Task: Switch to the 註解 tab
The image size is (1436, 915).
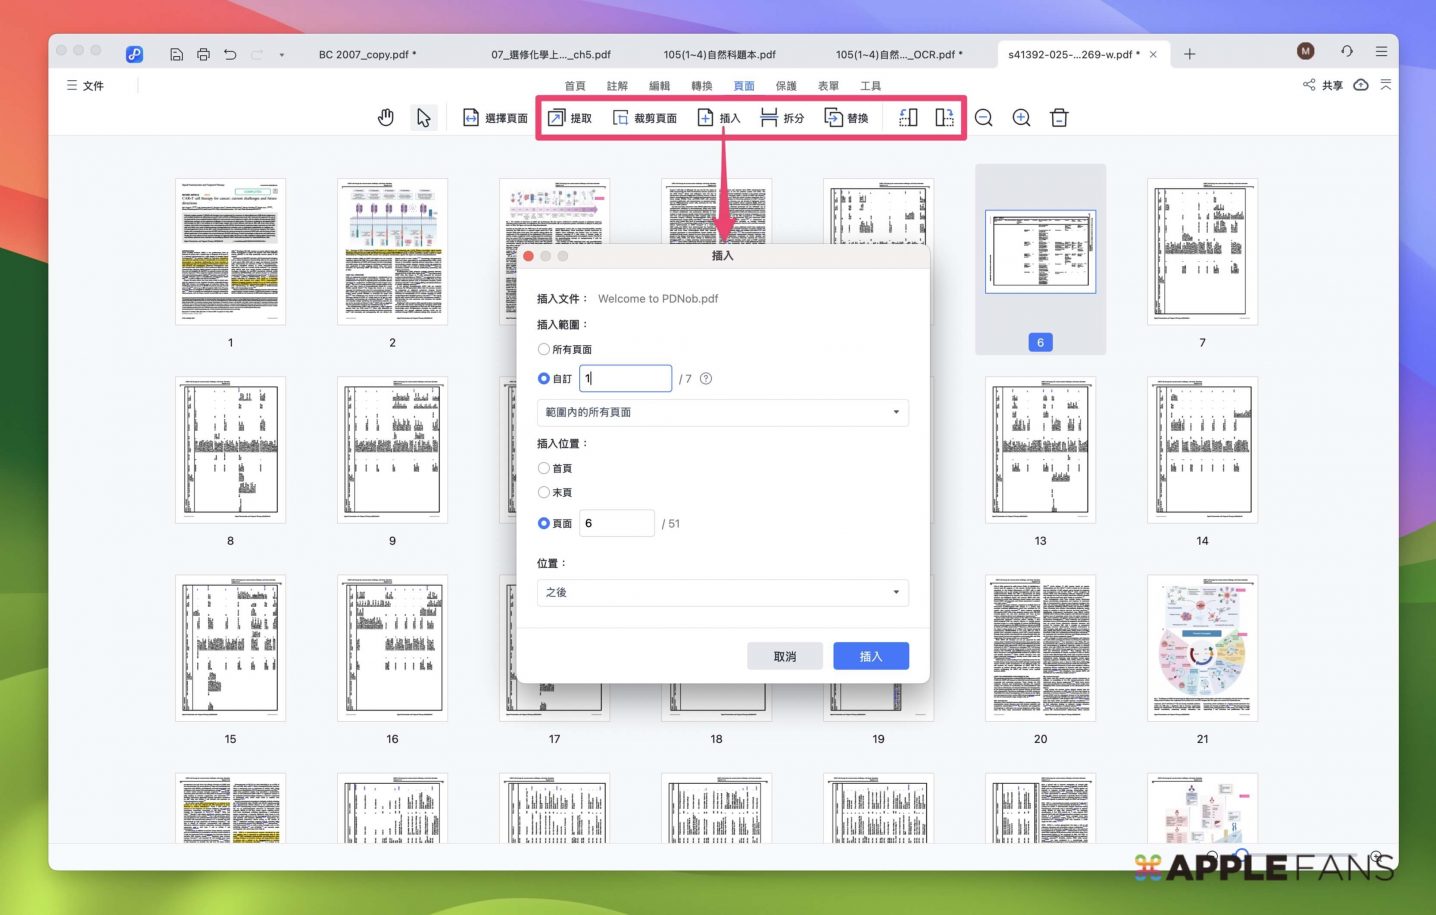Action: pyautogui.click(x=617, y=86)
